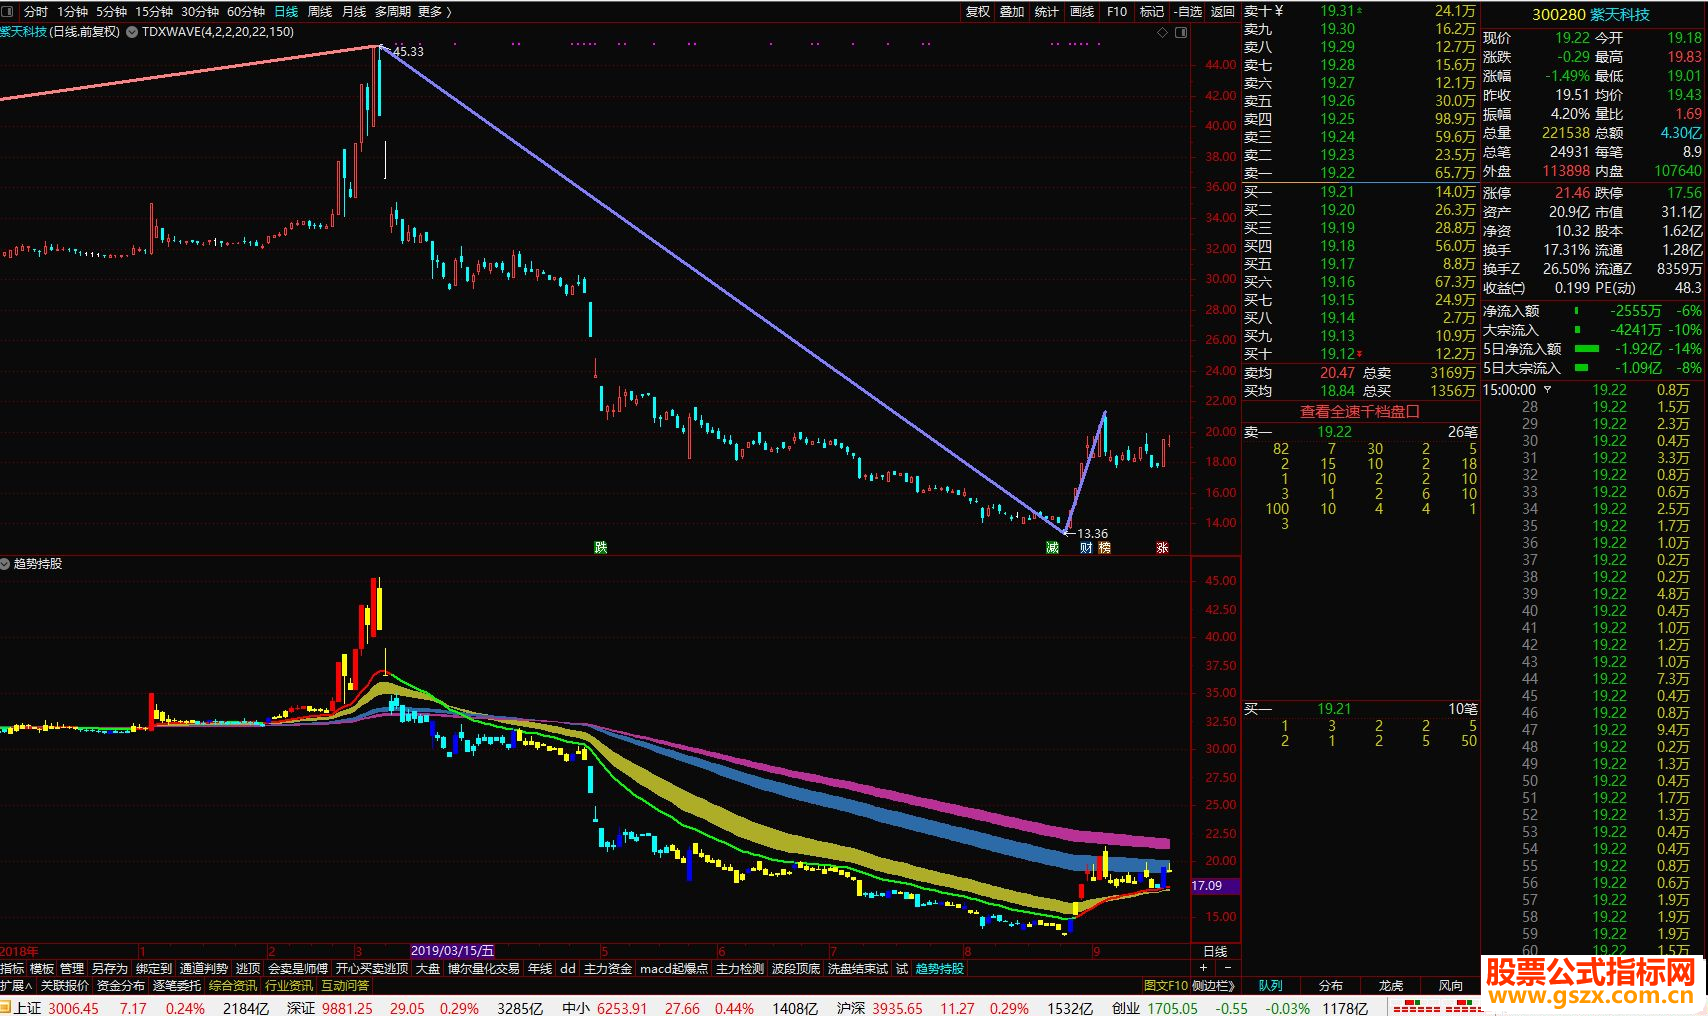The height and width of the screenshot is (1016, 1708).
Task: Toggle the panel layout icon above the chart
Action: 1181,32
